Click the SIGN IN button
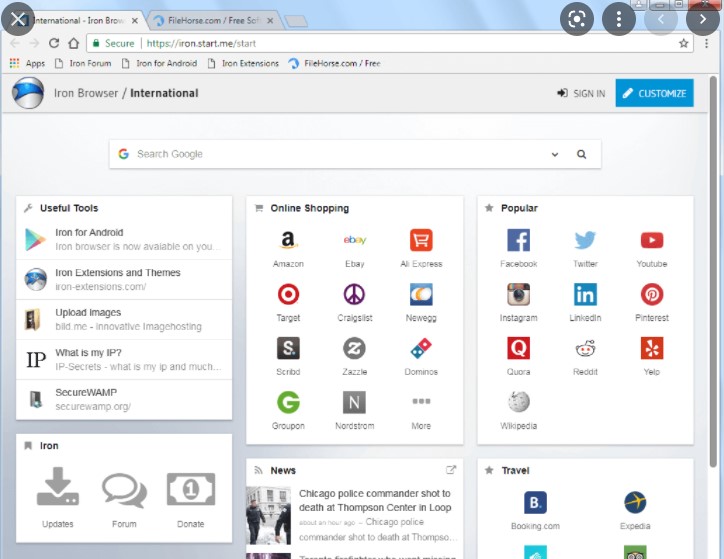Viewport: 724px width, 559px height. pos(581,93)
